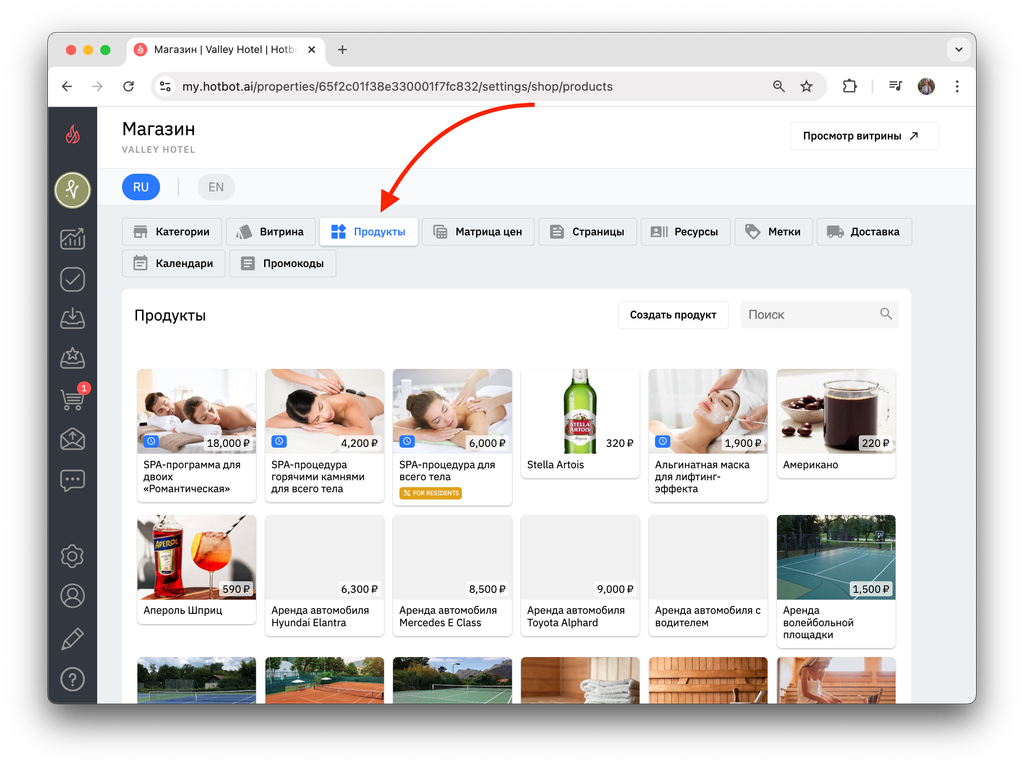Open the Страницы tab
This screenshot has width=1024, height=767.
point(587,232)
